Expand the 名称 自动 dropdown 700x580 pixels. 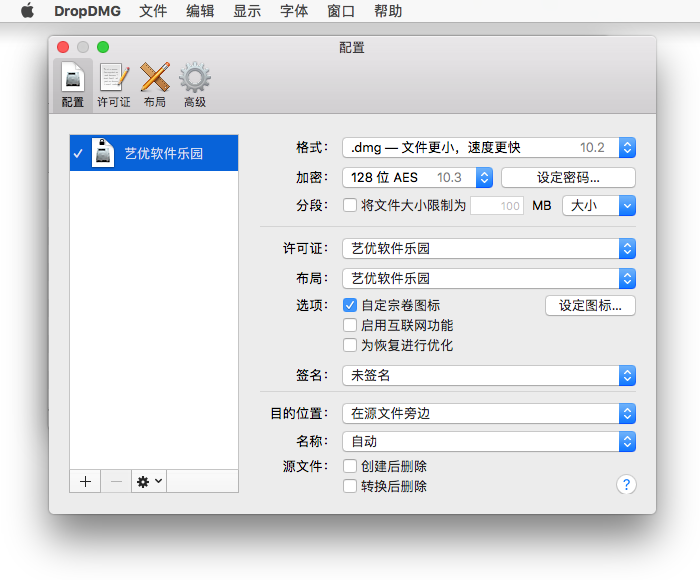tap(489, 442)
